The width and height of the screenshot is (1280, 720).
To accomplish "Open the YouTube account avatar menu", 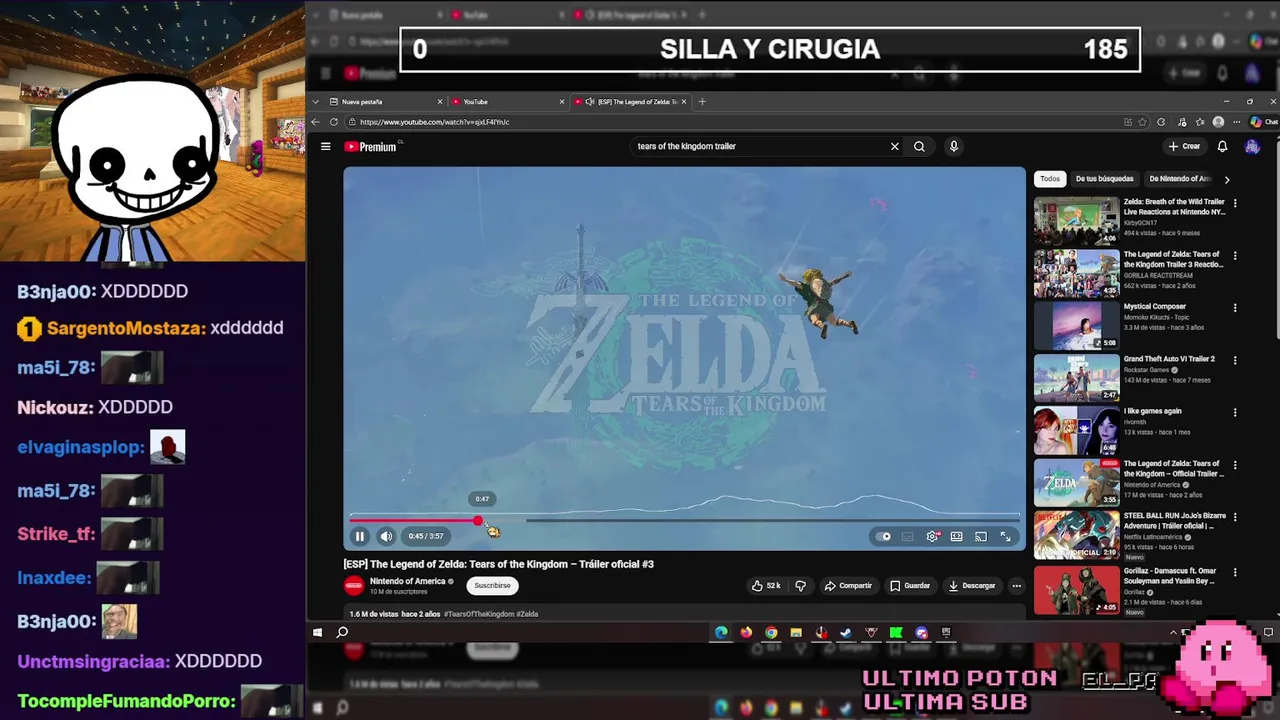I will click(x=1252, y=146).
